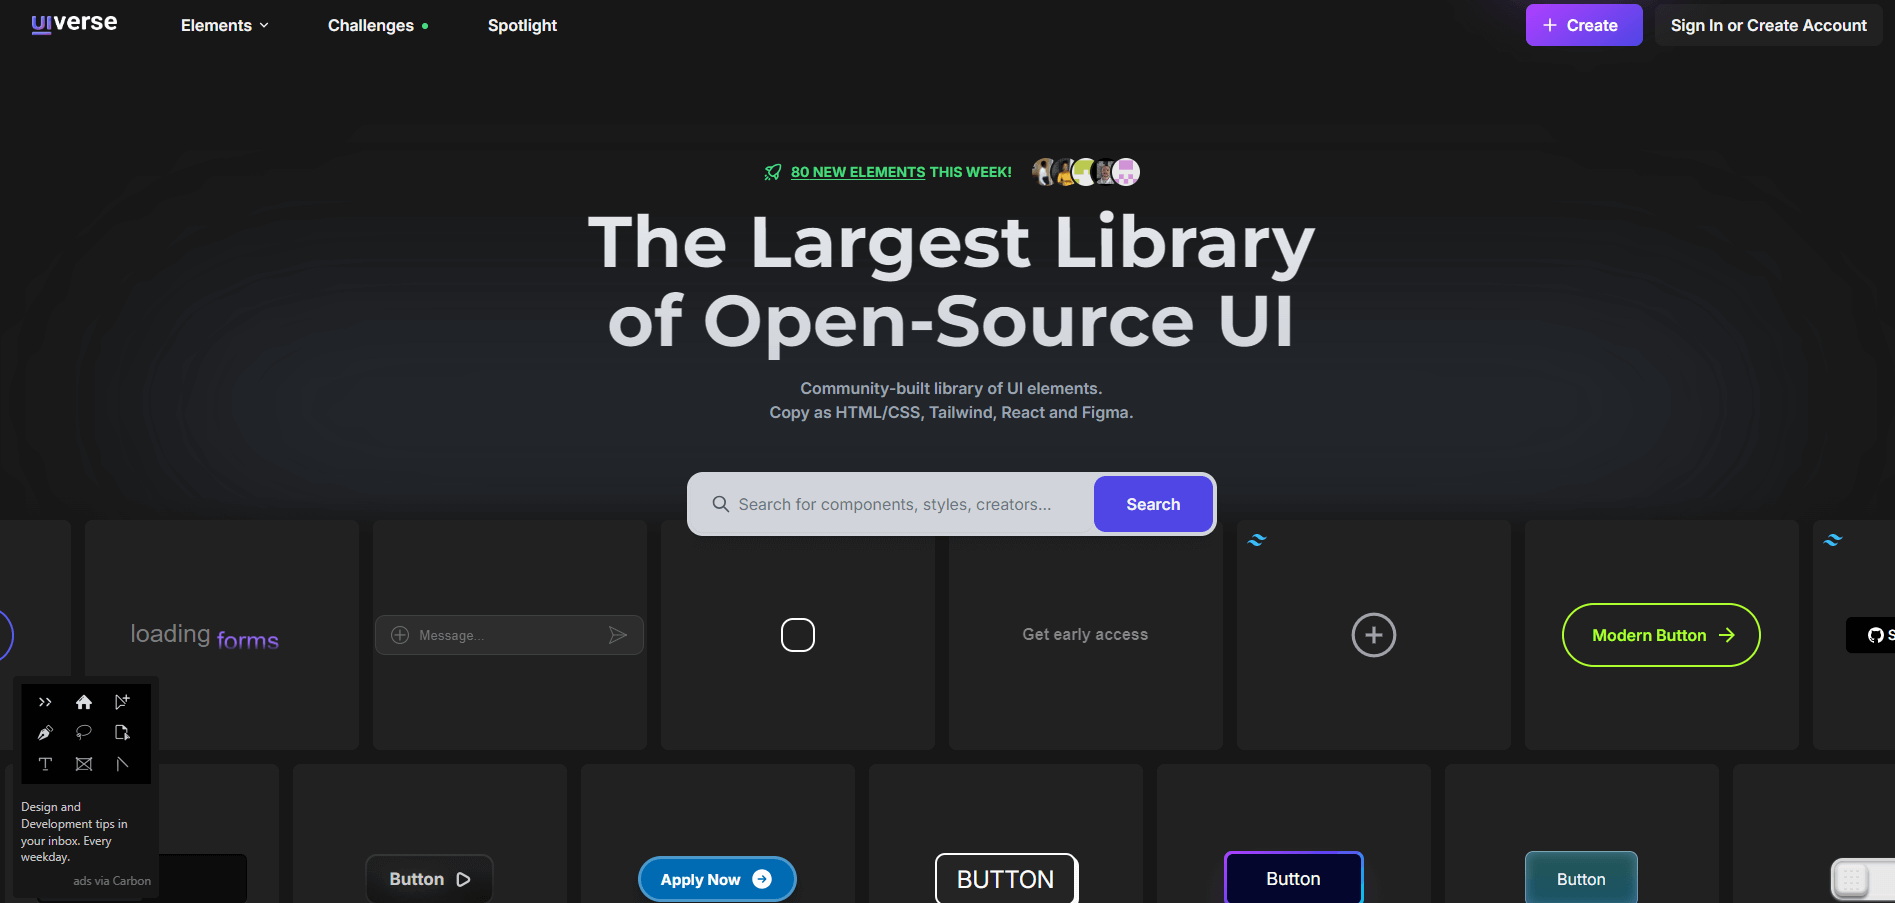
Task: Click the magnifier icon in search bar
Action: 720,504
